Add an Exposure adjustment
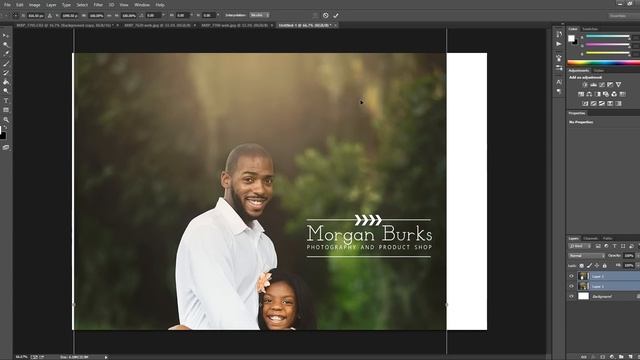Image resolution: width=640 pixels, height=360 pixels. (x=610, y=84)
